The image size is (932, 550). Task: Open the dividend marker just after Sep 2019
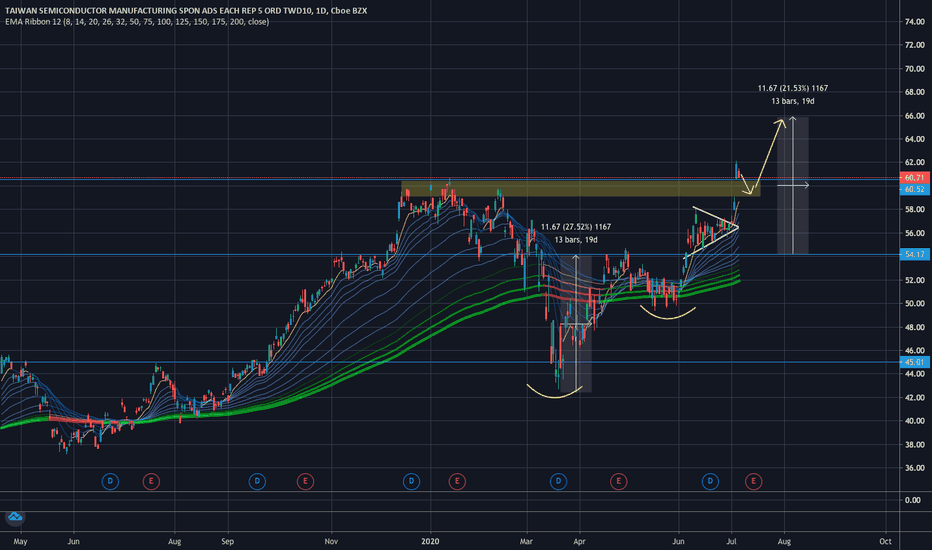[x=257, y=481]
